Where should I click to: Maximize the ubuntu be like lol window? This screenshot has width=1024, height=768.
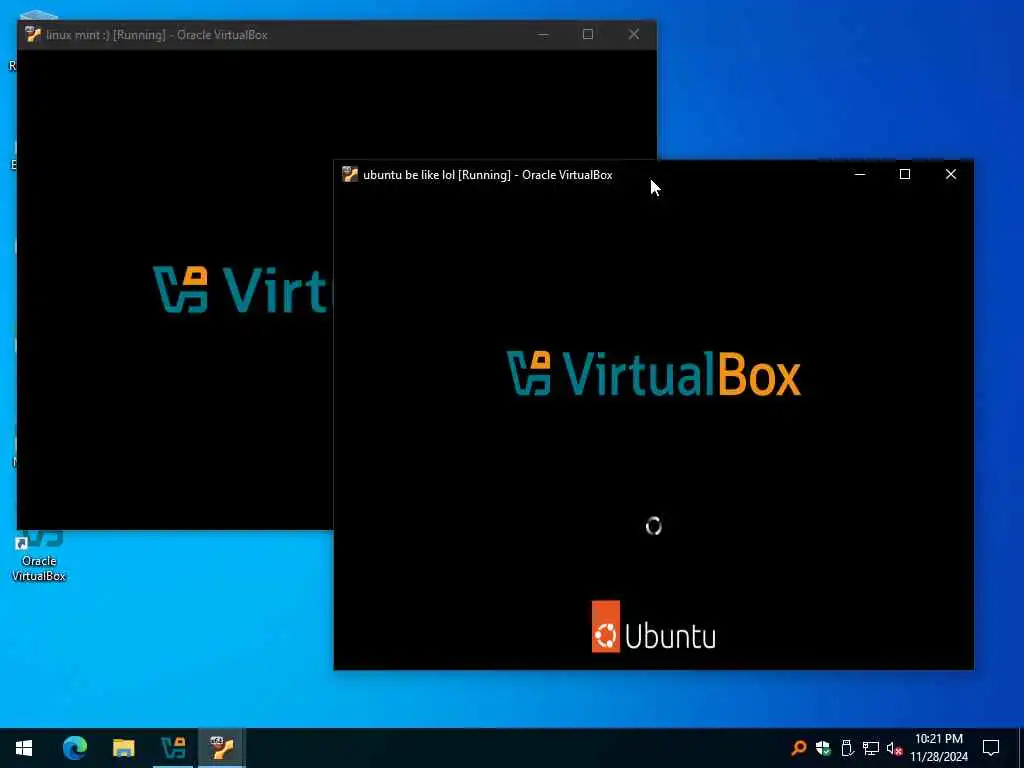click(905, 174)
